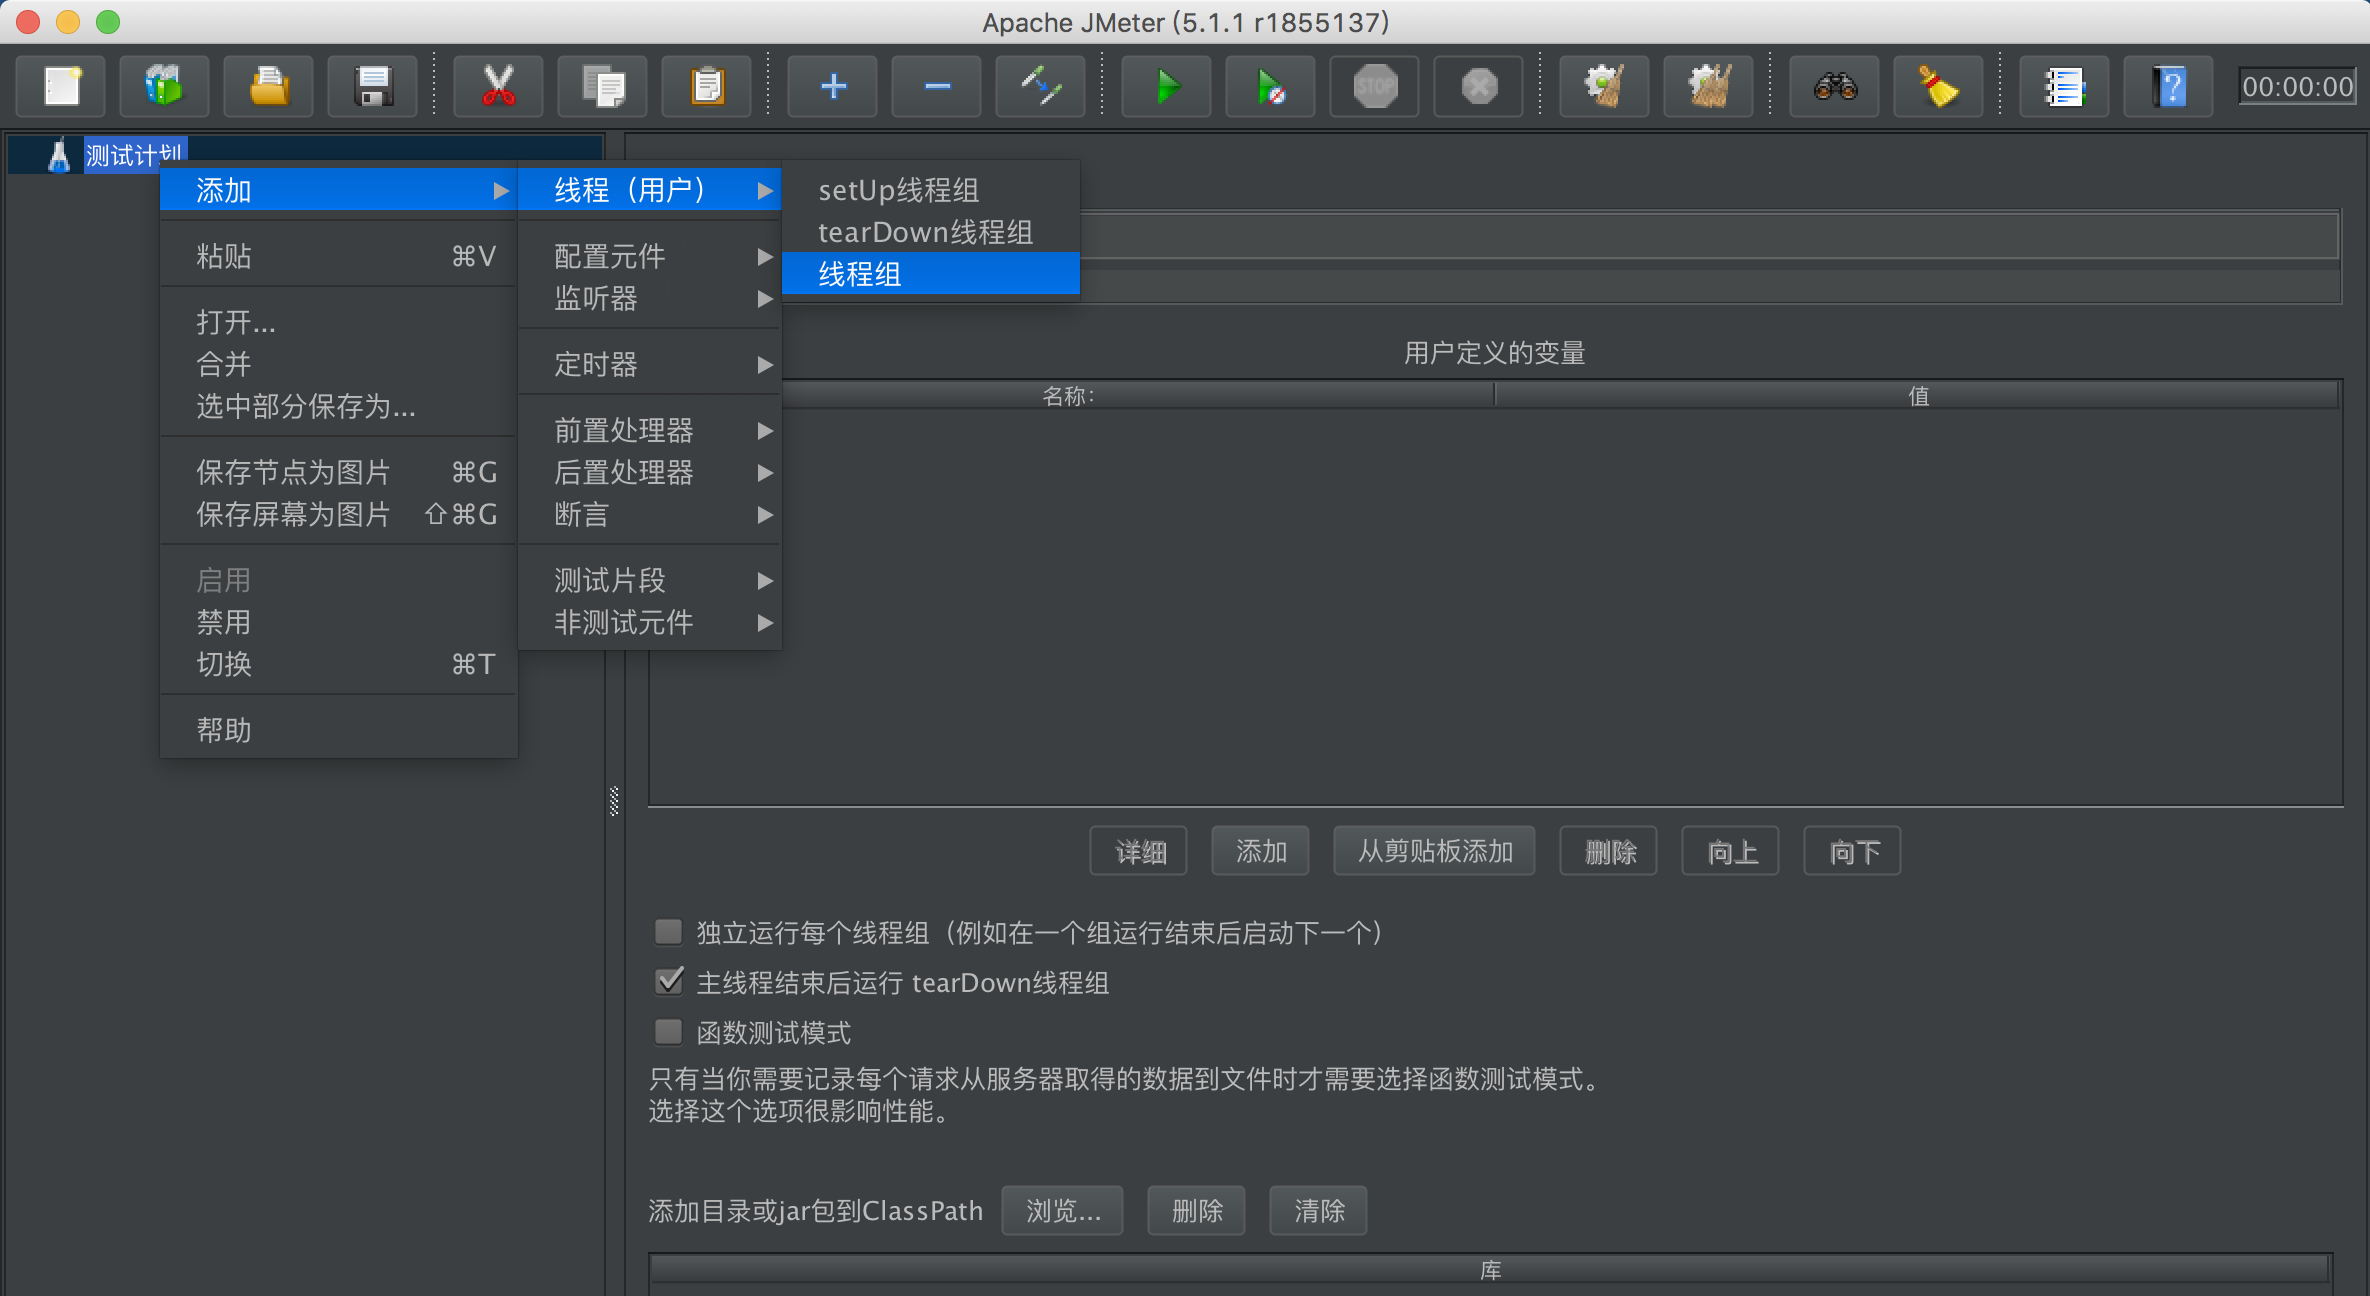Click the 添加 item in context menu
Screen dimensions: 2370x1296
click(339, 190)
